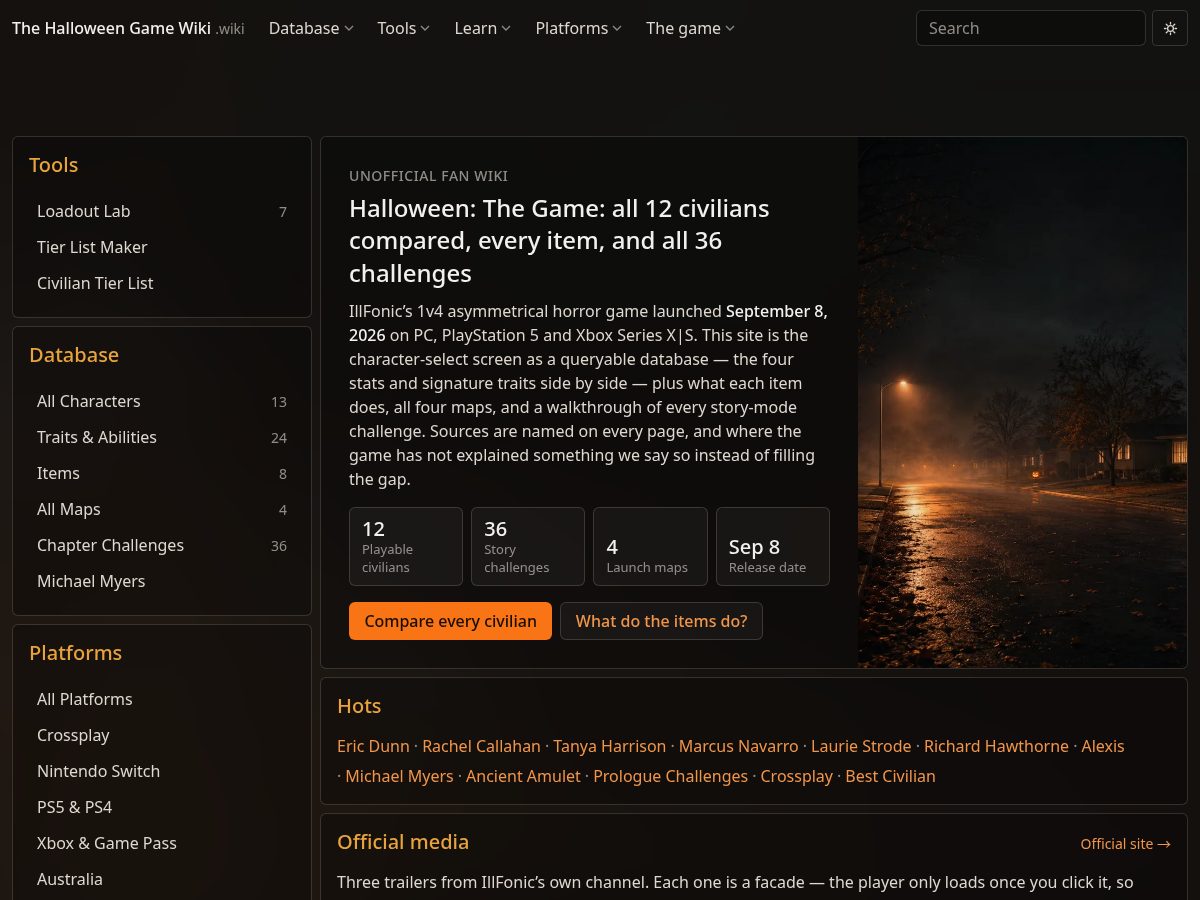
Task: Open Australia sidebar link
Action: 162,879
